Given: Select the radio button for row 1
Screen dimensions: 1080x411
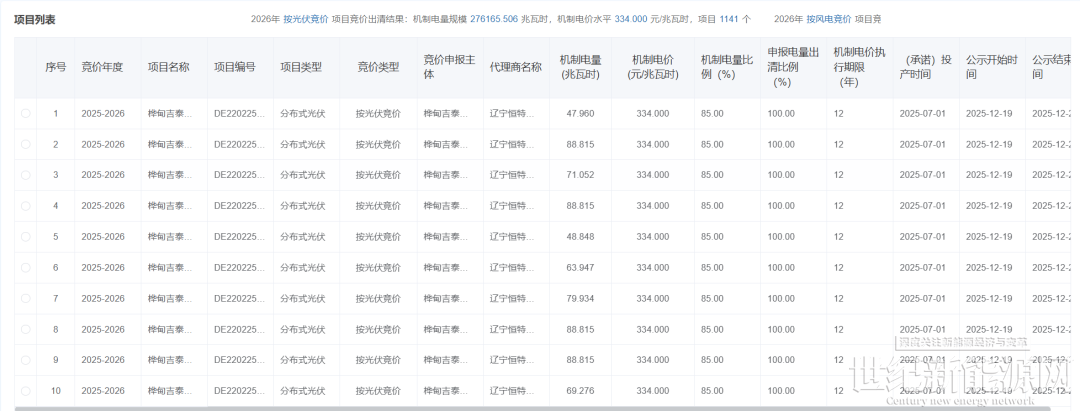Looking at the screenshot, I should point(26,114).
